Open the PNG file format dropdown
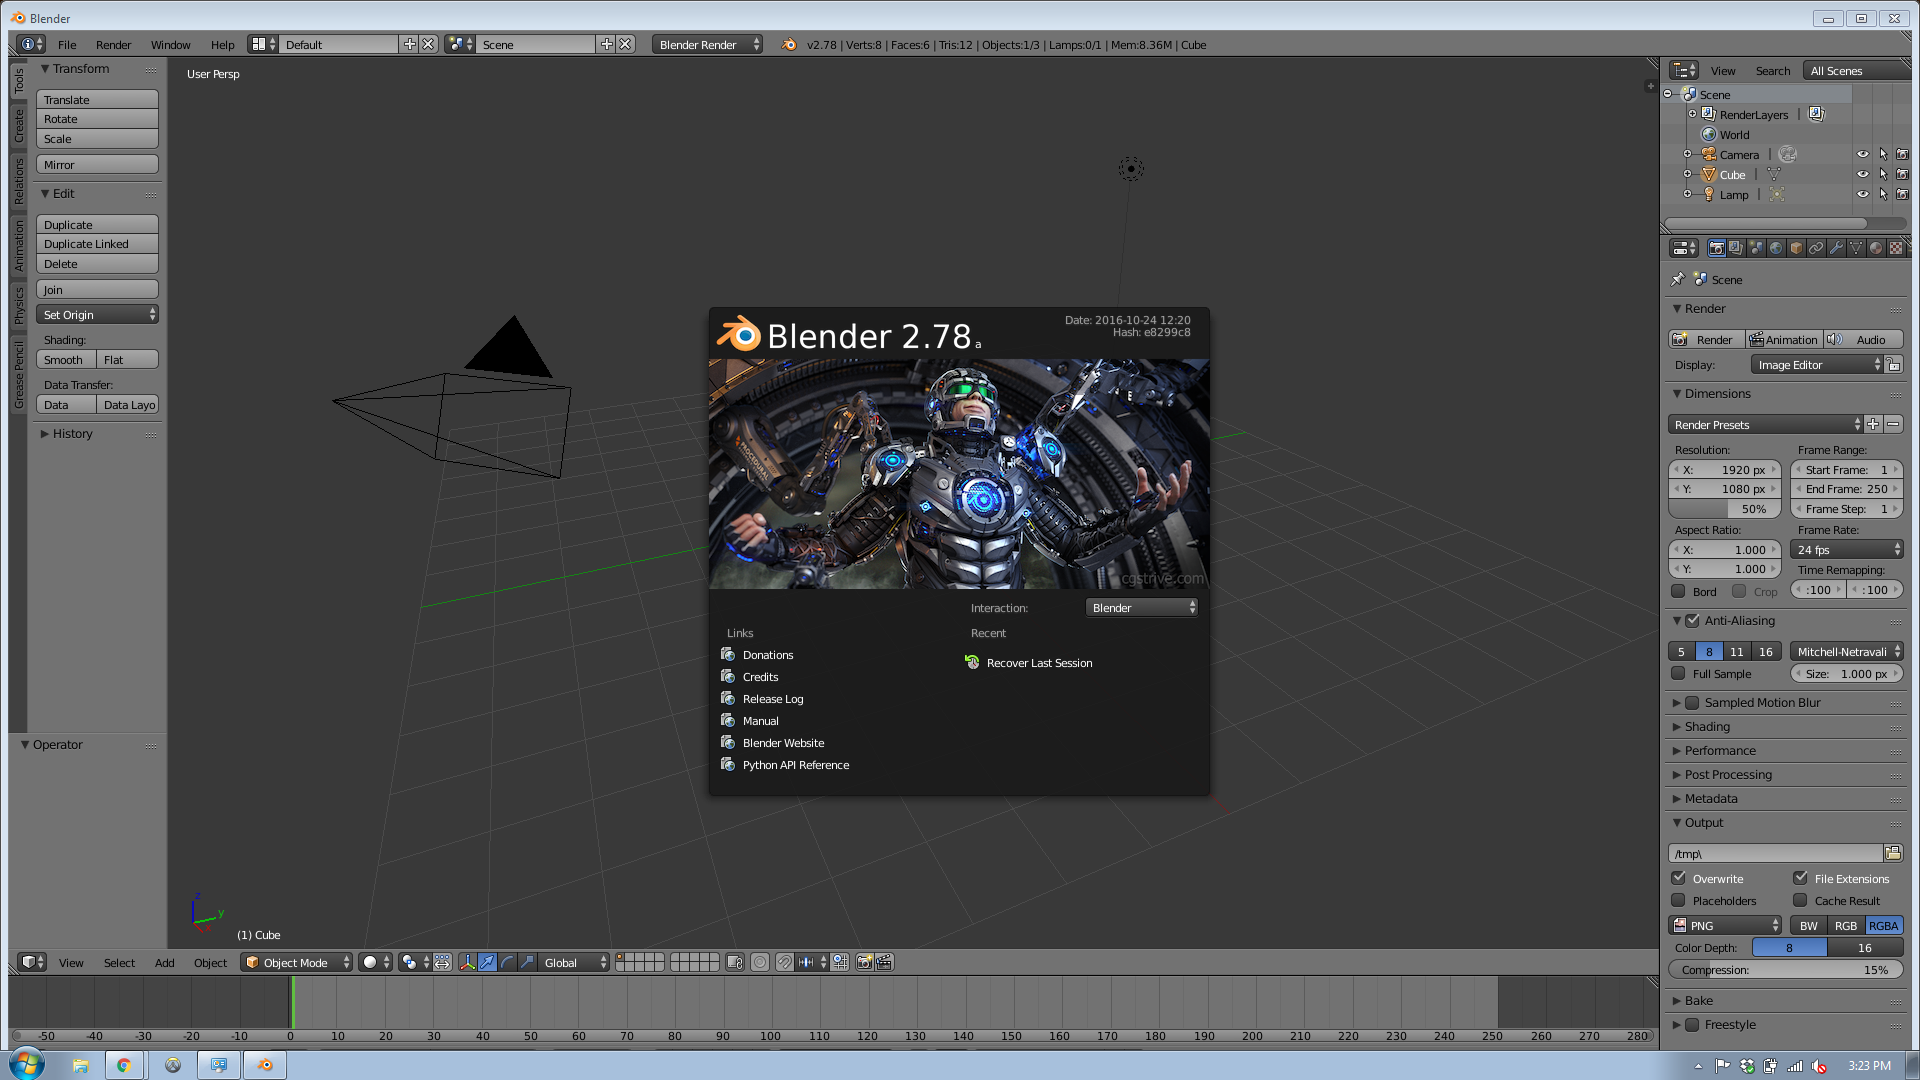Image resolution: width=1920 pixels, height=1080 pixels. pos(1725,925)
